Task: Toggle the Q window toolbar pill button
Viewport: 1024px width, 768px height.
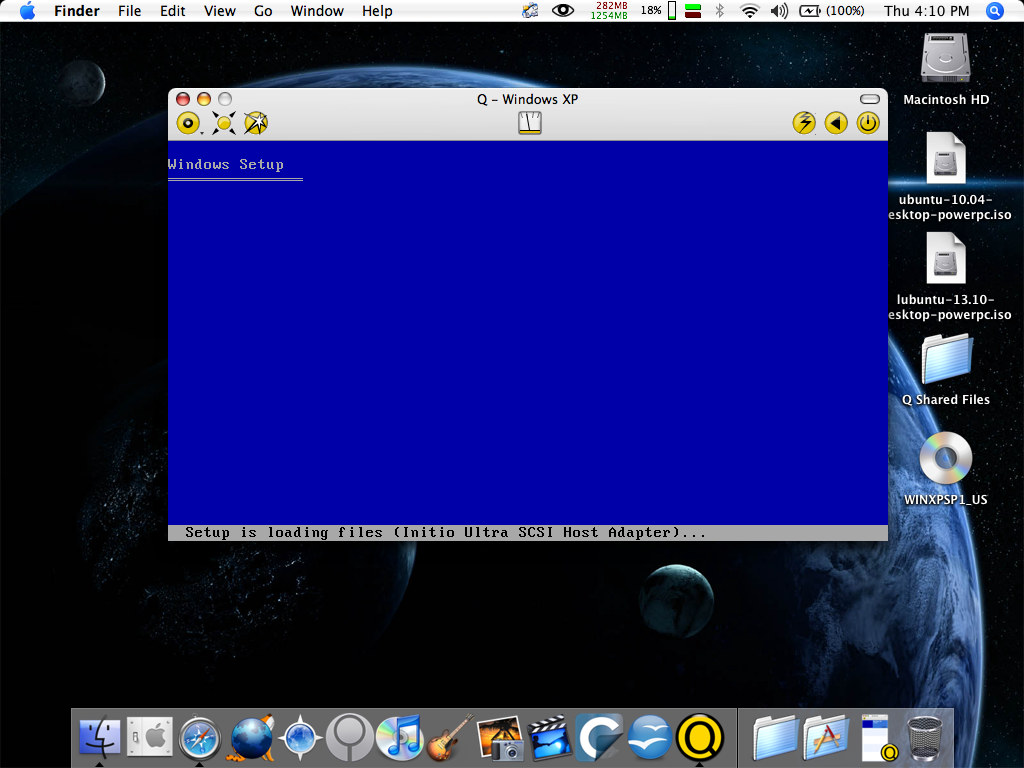Action: [x=870, y=99]
